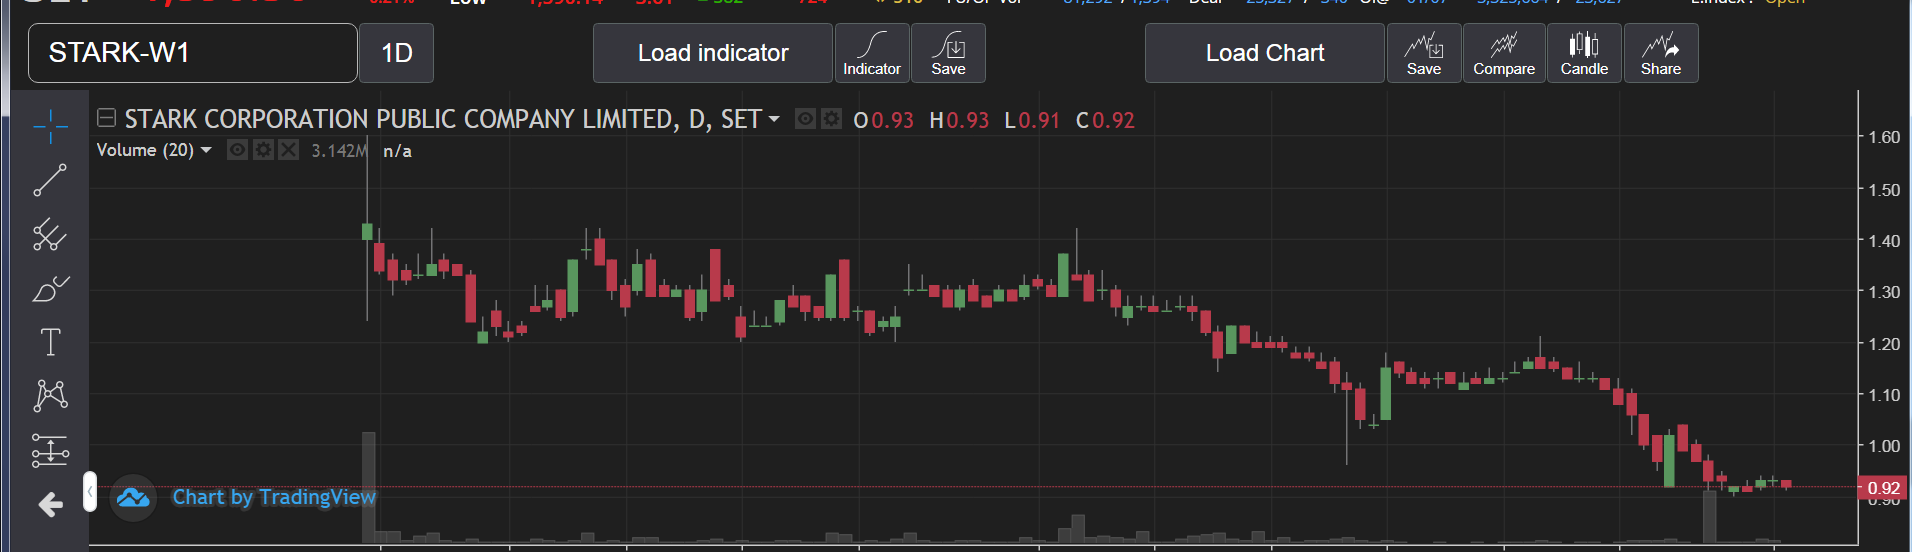Click the back arrow in left toolbar

click(x=50, y=505)
